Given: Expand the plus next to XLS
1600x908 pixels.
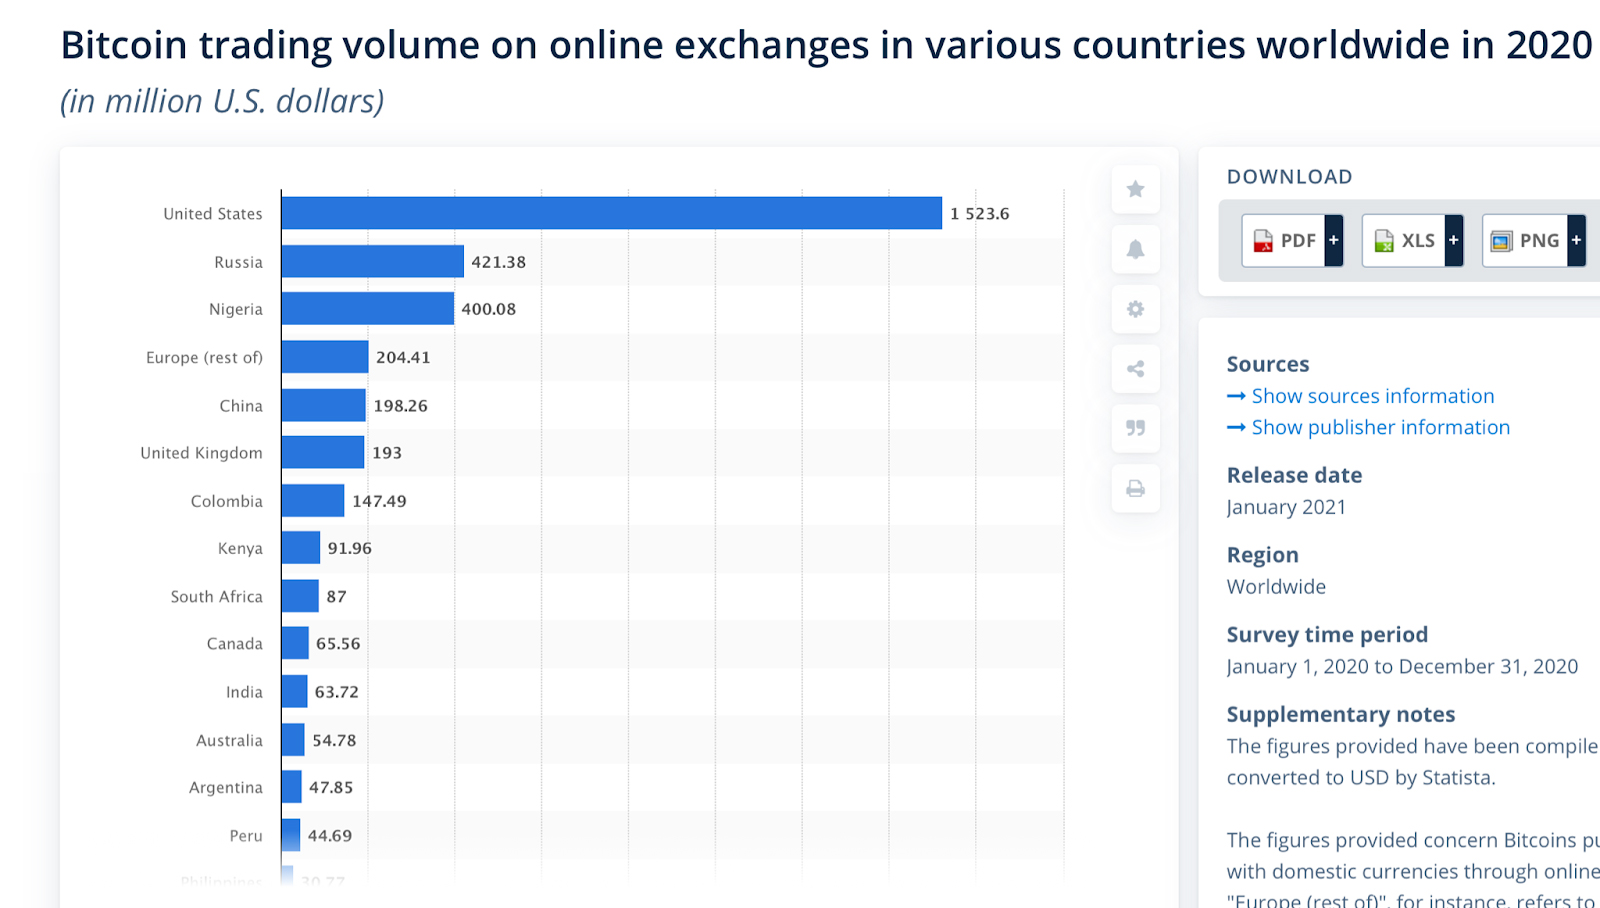Looking at the screenshot, I should (x=1453, y=241).
